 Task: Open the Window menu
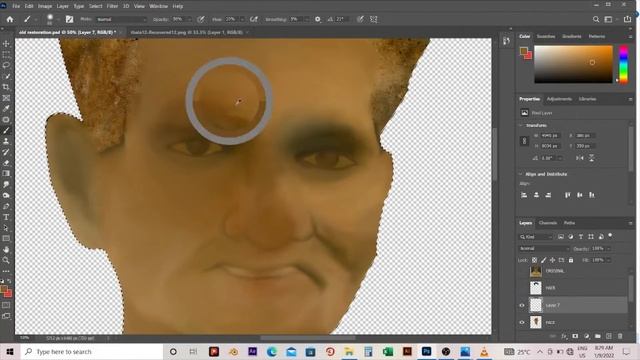[x=158, y=6]
